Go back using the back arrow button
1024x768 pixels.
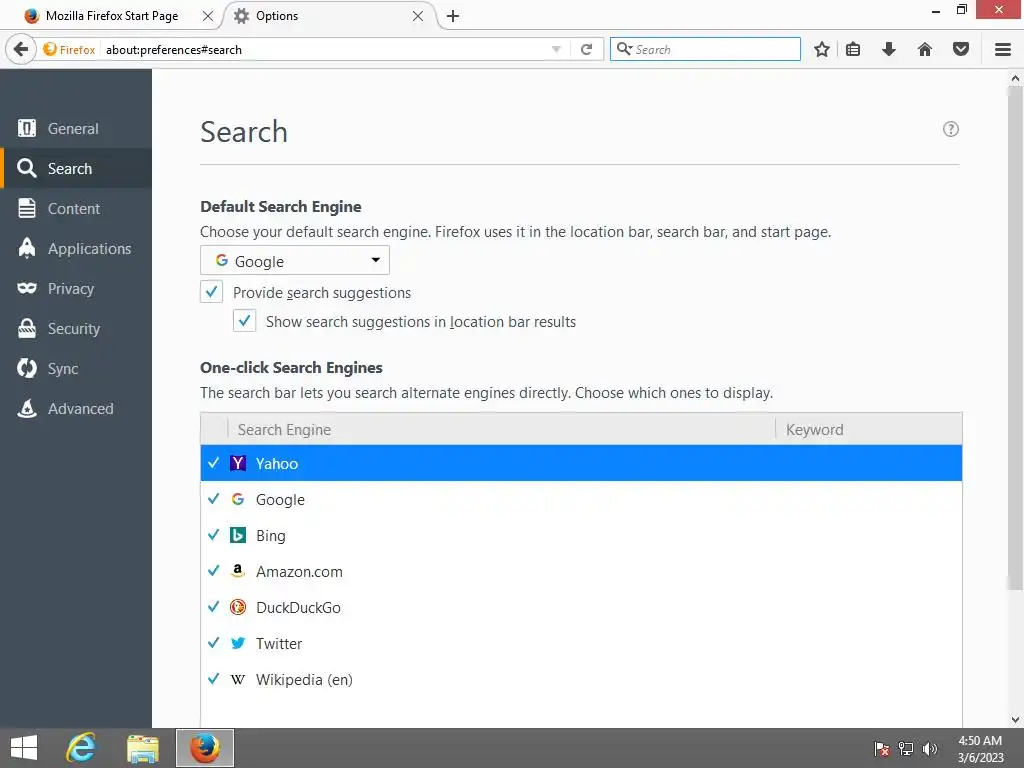point(21,49)
